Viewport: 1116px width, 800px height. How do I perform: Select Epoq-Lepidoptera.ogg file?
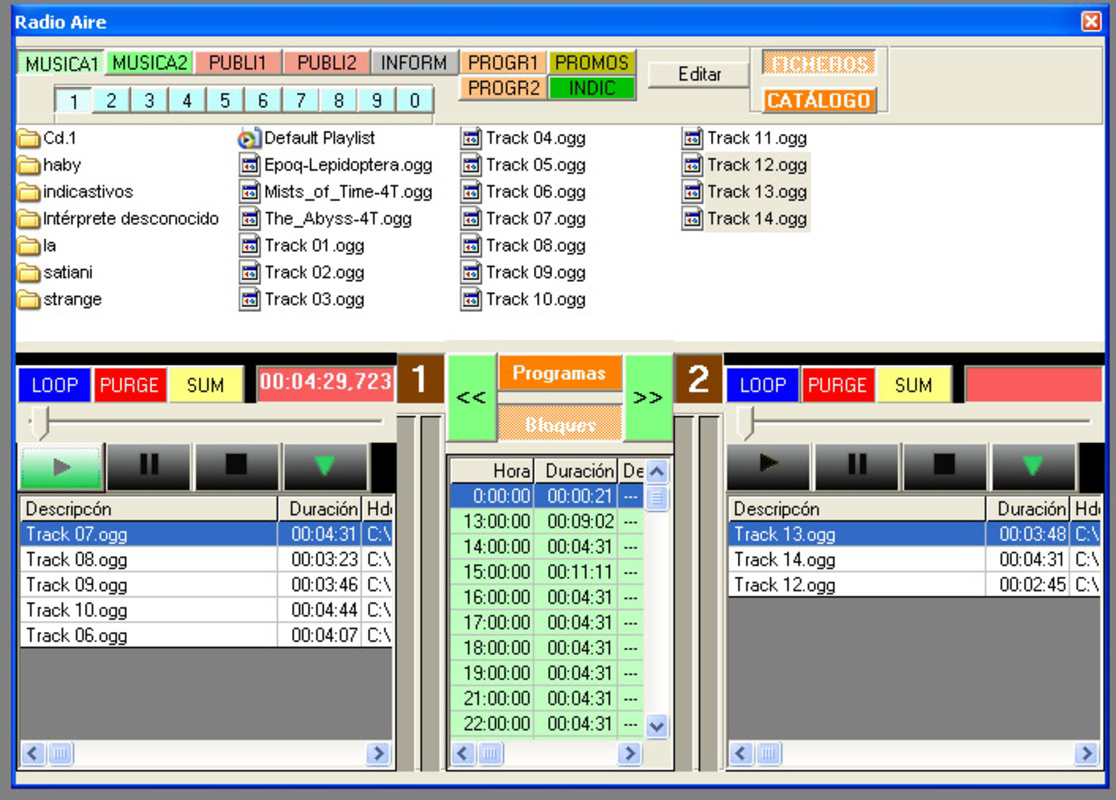point(336,165)
